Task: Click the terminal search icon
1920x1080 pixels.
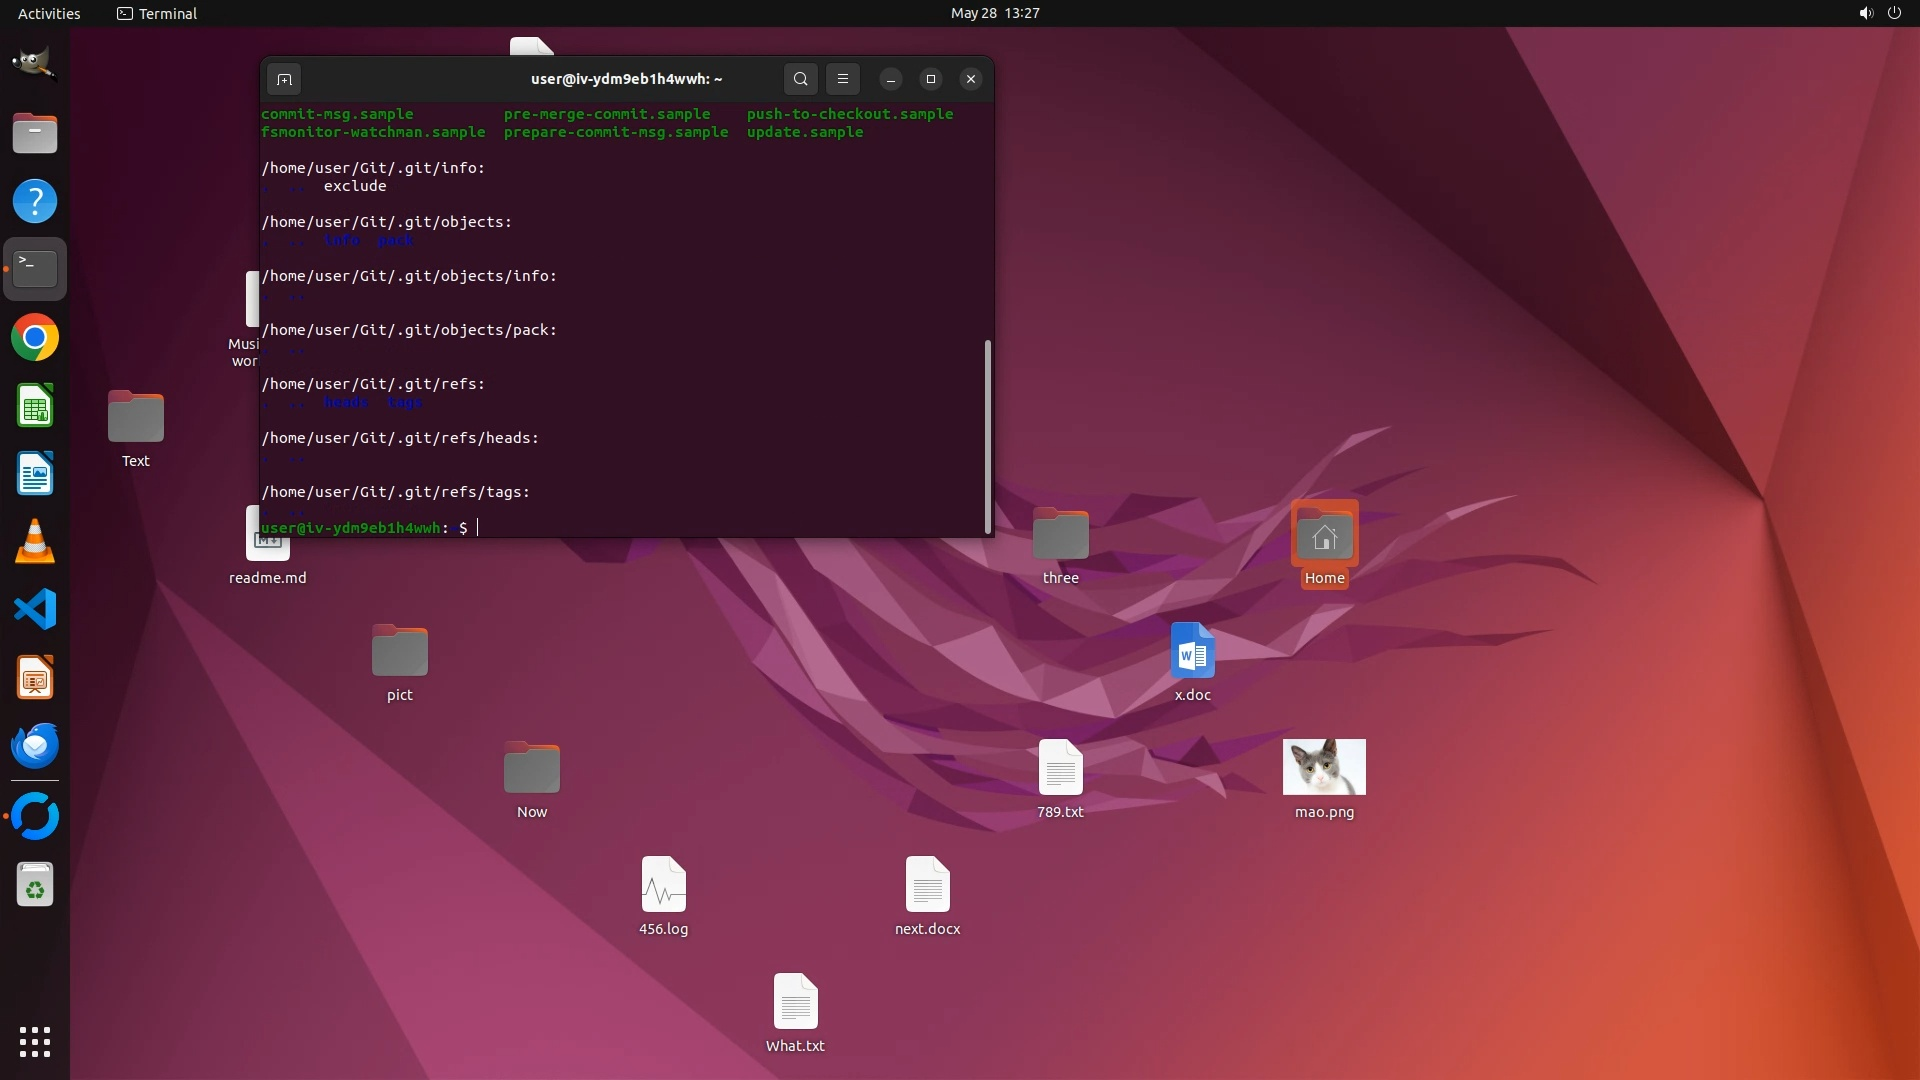Action: pos(800,79)
